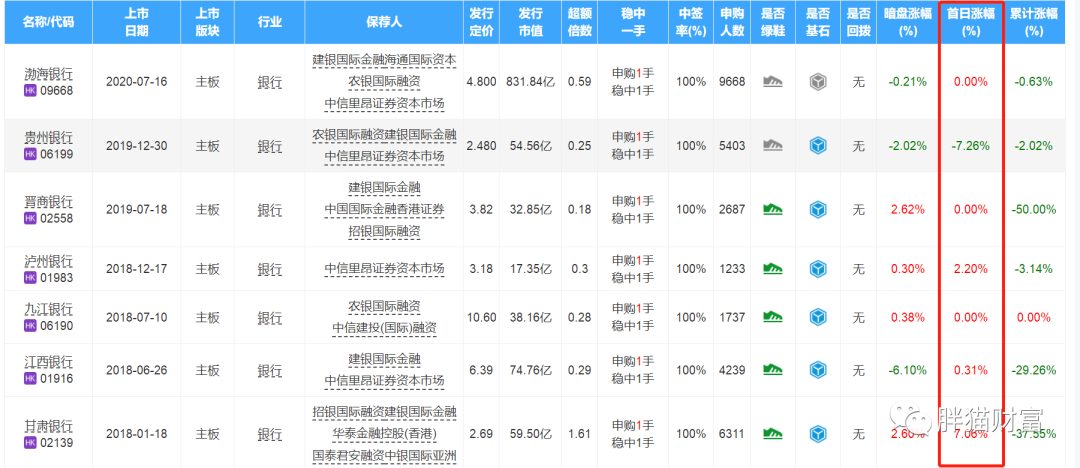Sort by the 申购人数 column header
The height and width of the screenshot is (468, 1080).
(x=732, y=22)
